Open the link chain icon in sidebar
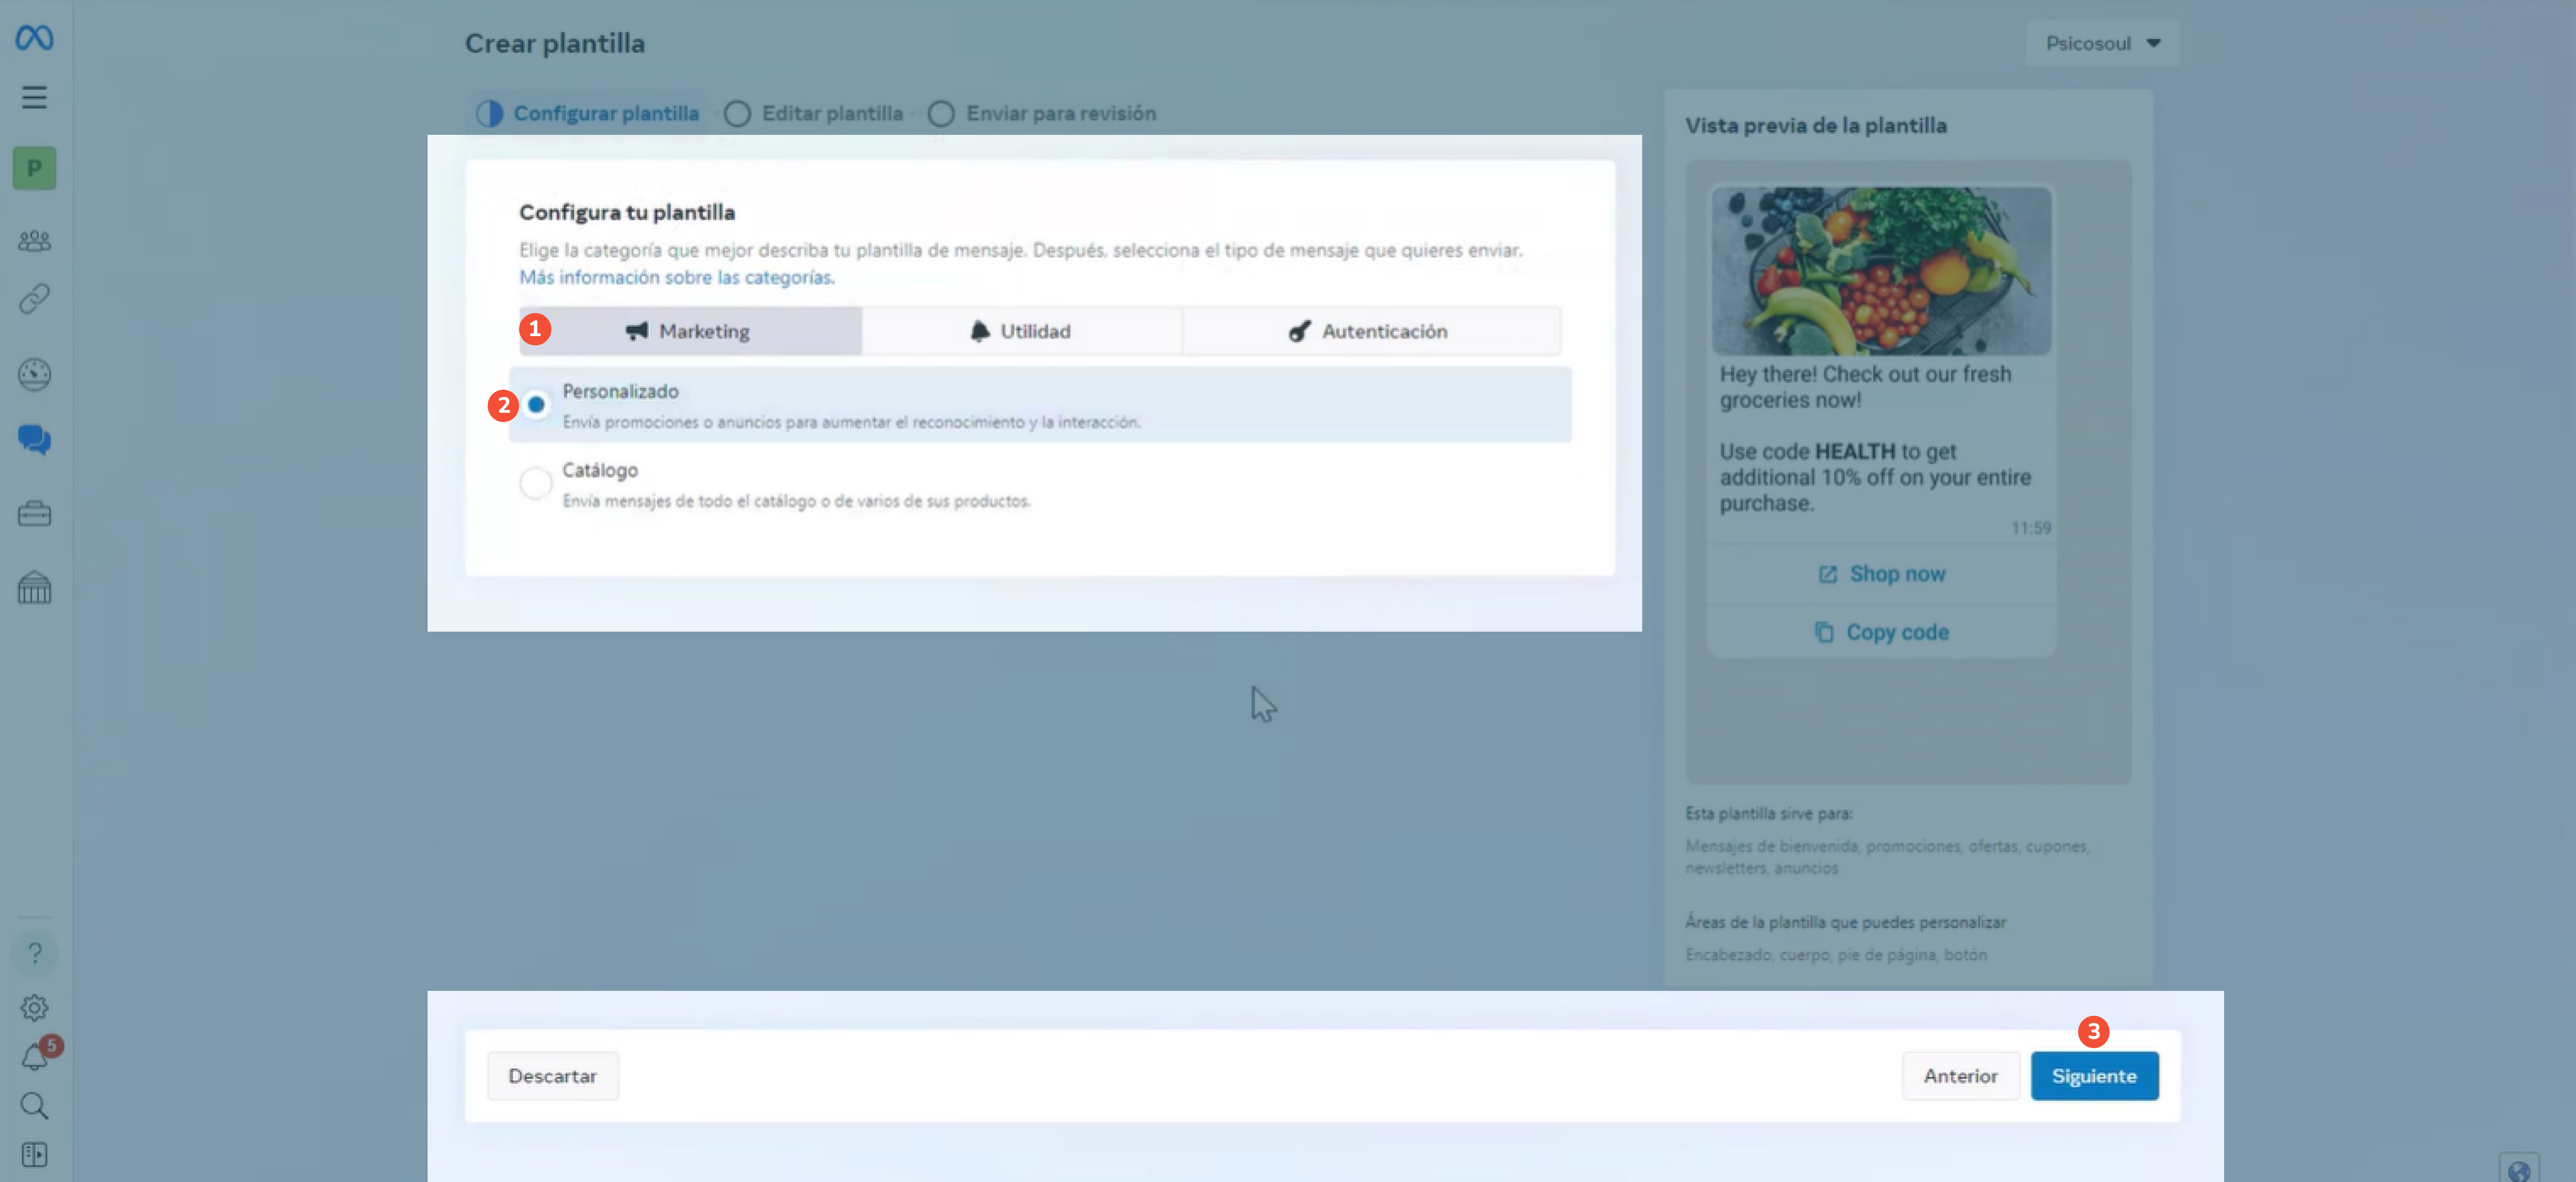Screen dimensions: 2576x1182 click(34, 299)
